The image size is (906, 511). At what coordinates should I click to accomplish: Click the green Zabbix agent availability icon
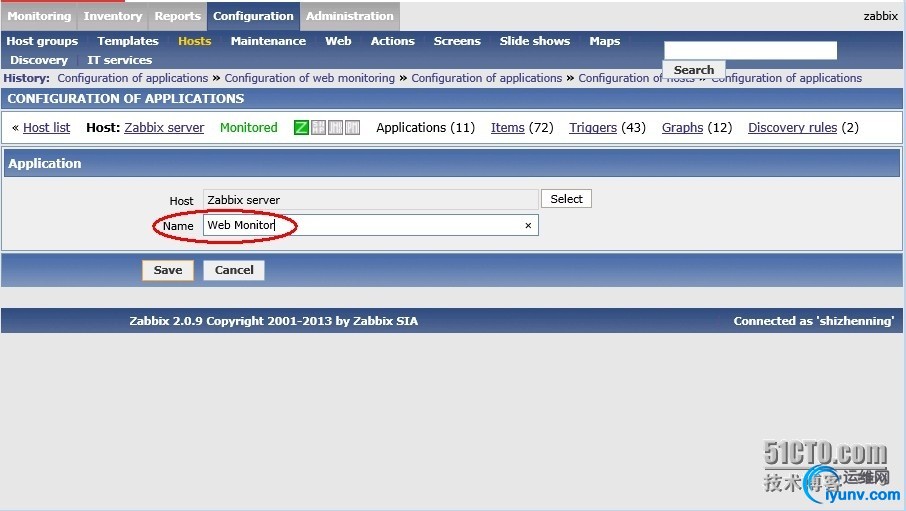coord(301,127)
